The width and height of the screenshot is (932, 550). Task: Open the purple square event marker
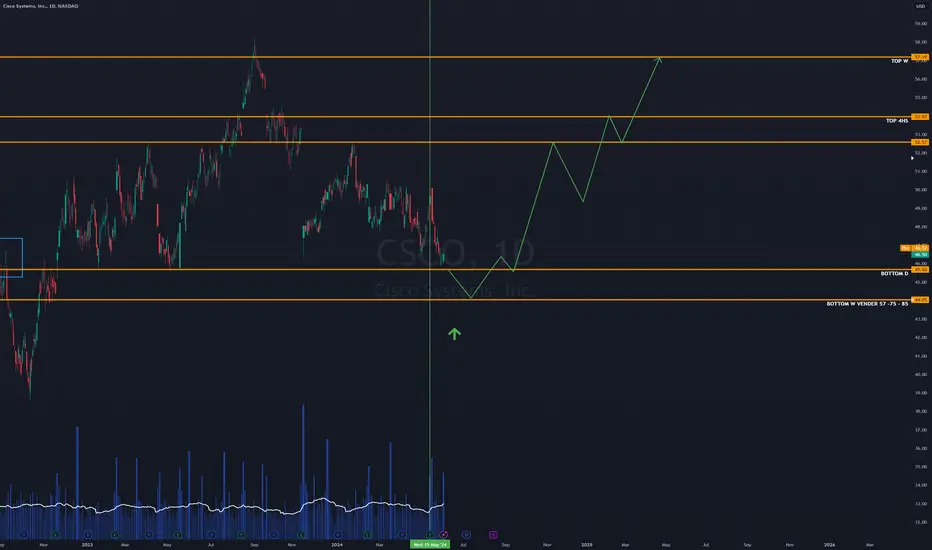tap(493, 535)
